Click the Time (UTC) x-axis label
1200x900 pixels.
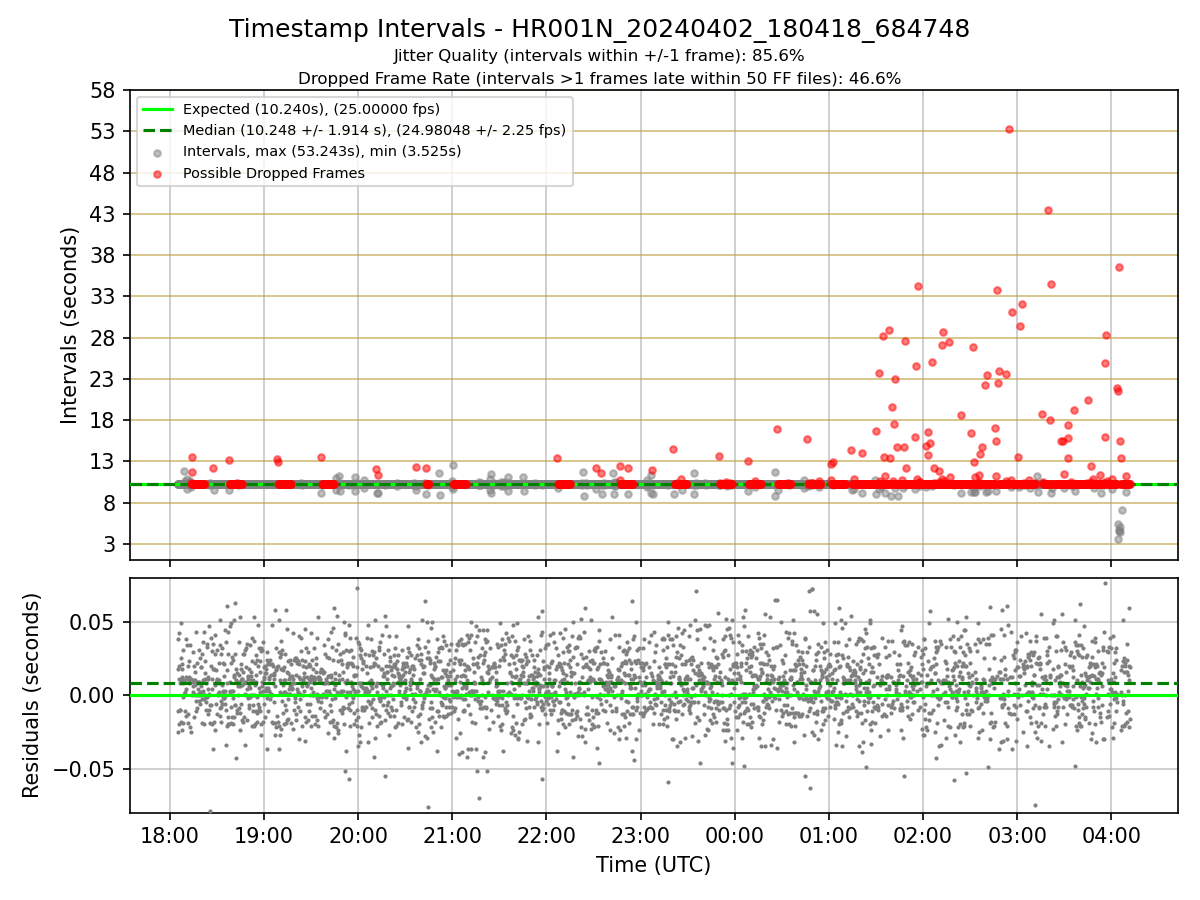[x=653, y=864]
